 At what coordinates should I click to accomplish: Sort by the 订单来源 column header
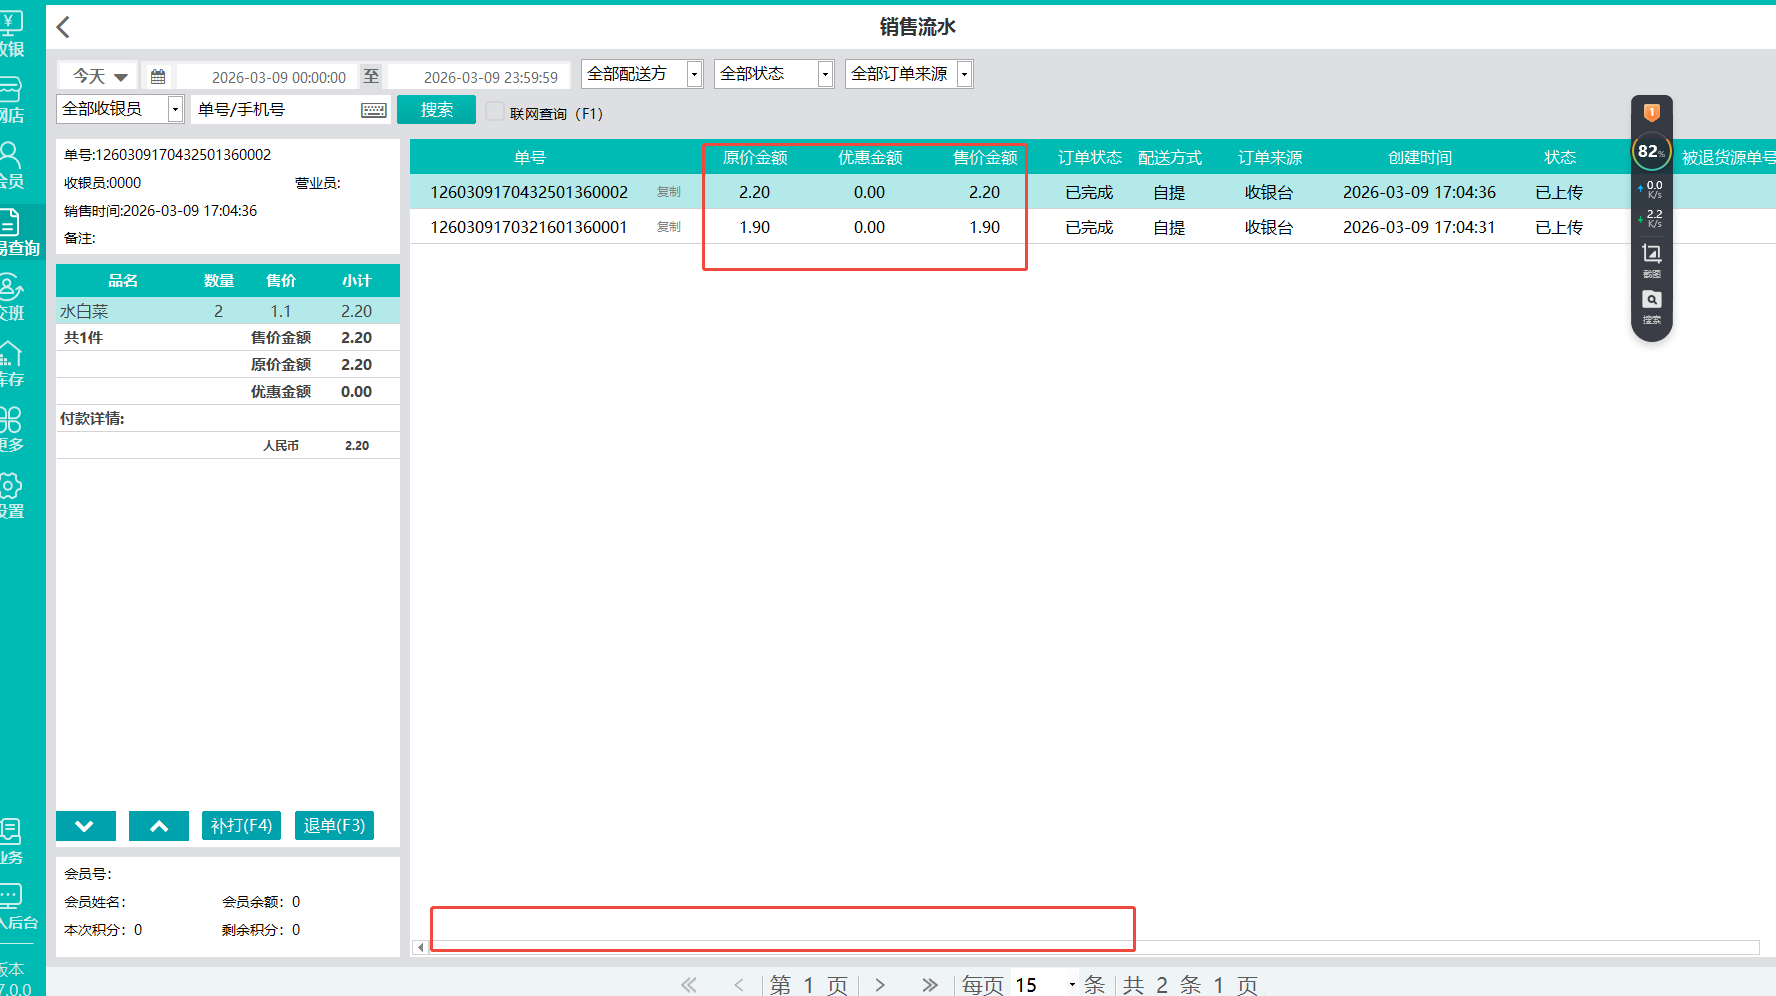[x=1270, y=157]
